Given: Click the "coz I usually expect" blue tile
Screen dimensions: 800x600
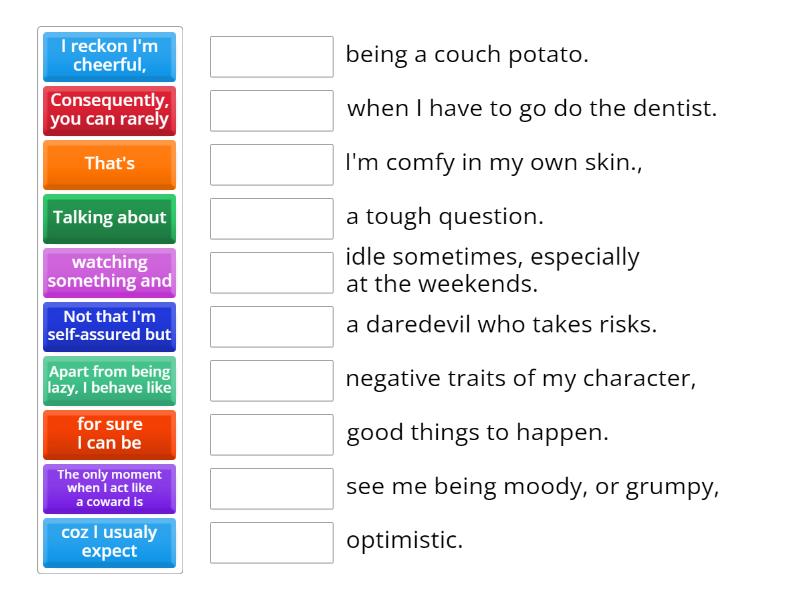Looking at the screenshot, I should (x=109, y=542).
